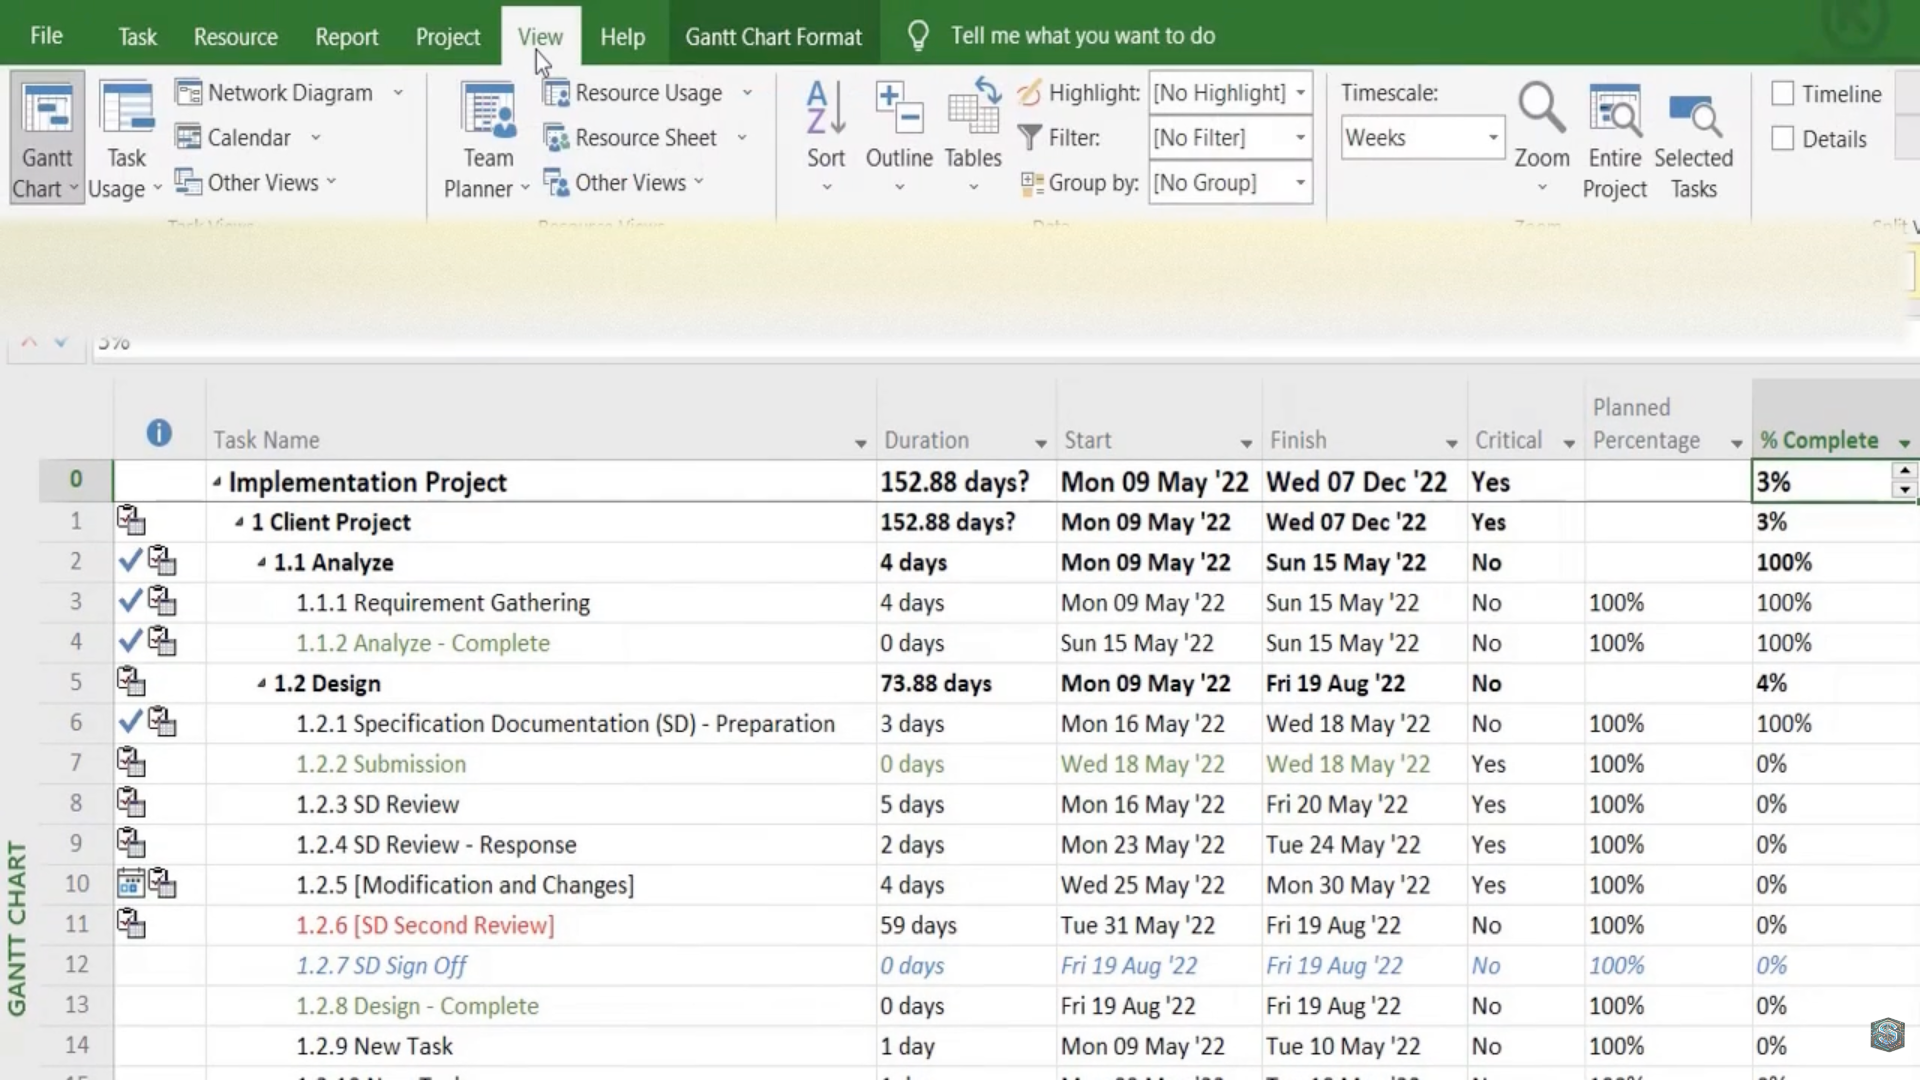The height and width of the screenshot is (1080, 1920).
Task: Click the Resource Sheet button
Action: click(645, 138)
